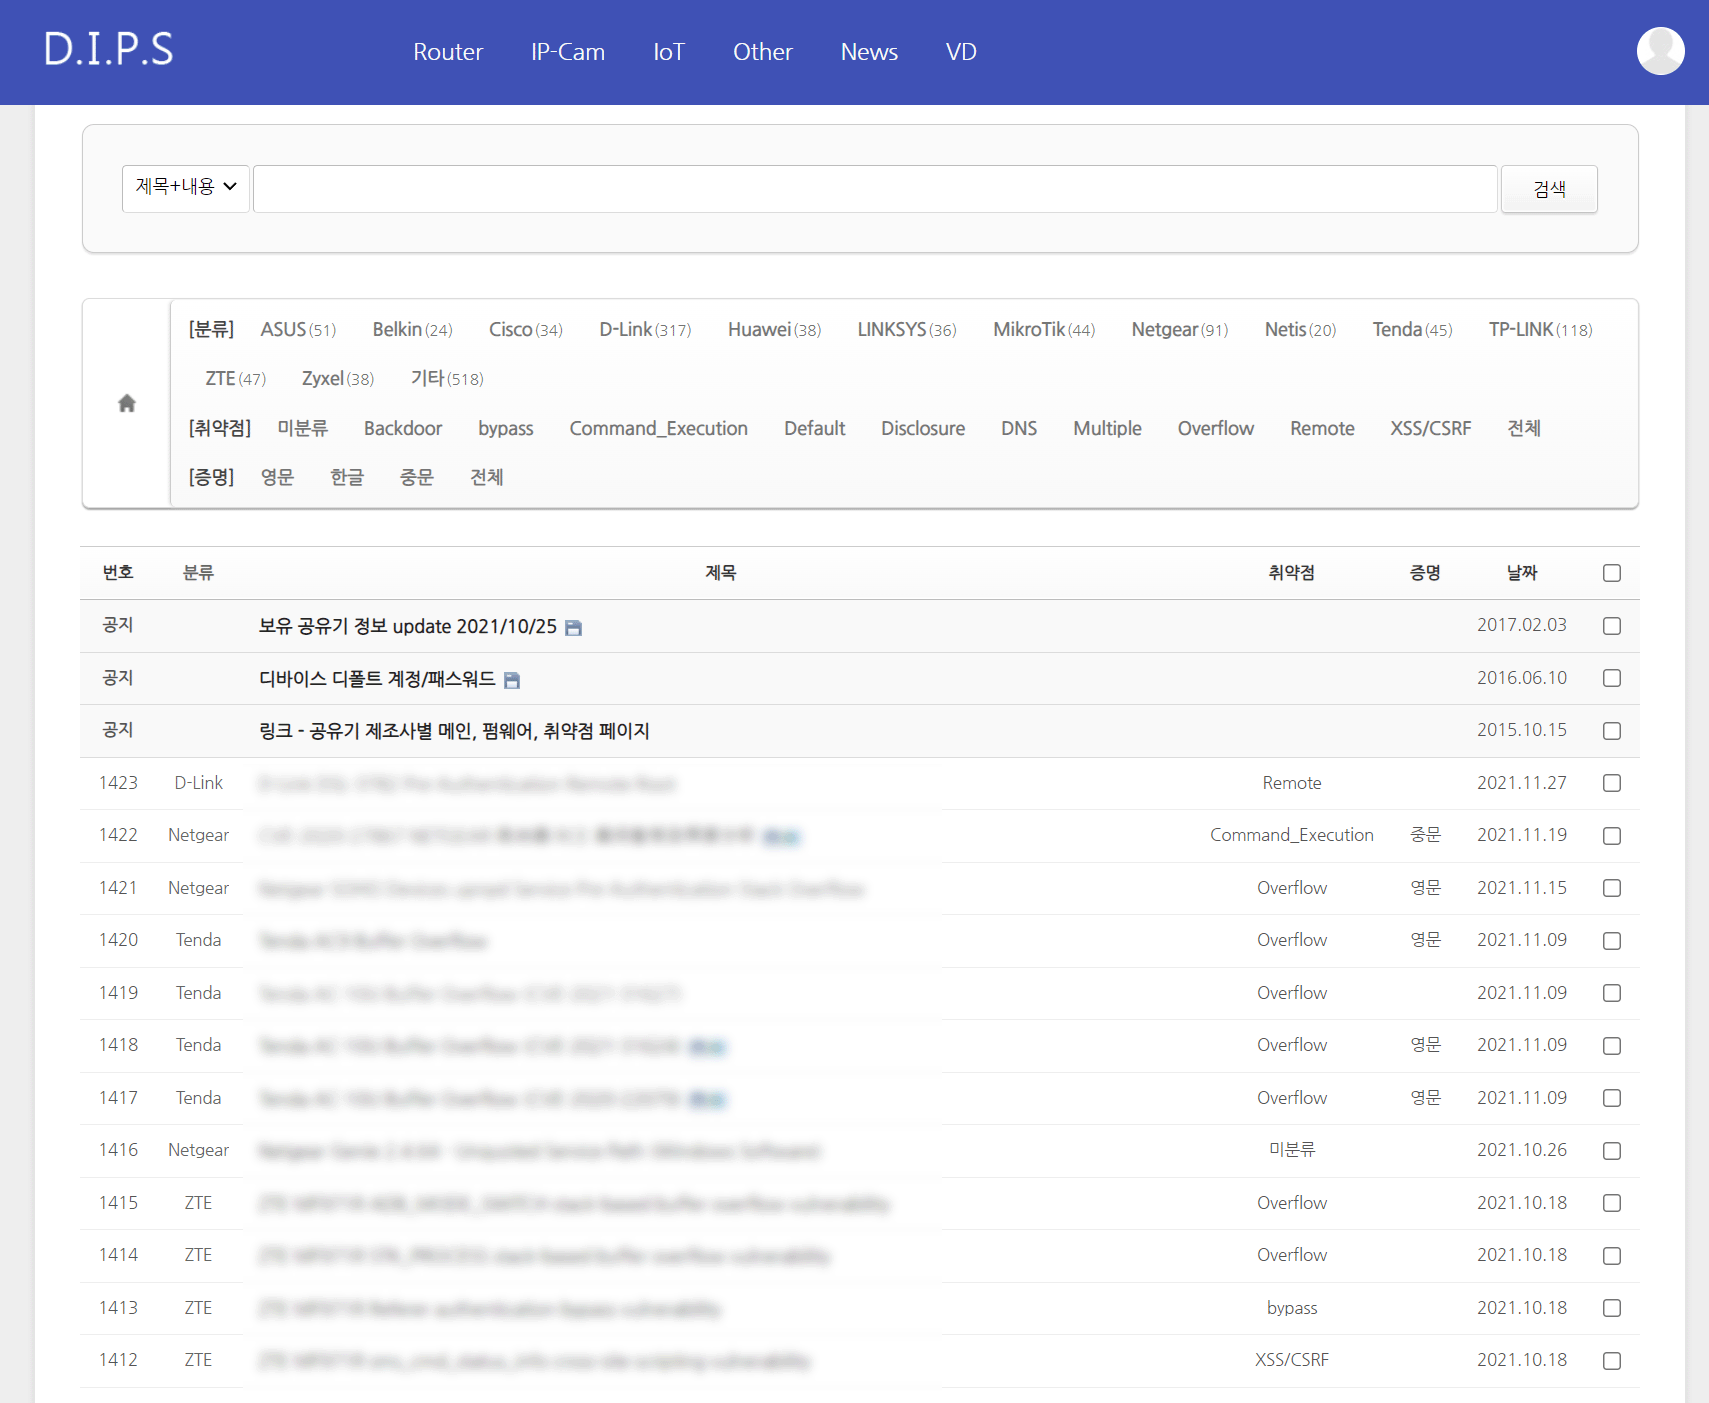Filter by 기타 (518) category
This screenshot has height=1403, width=1709.
coord(447,378)
